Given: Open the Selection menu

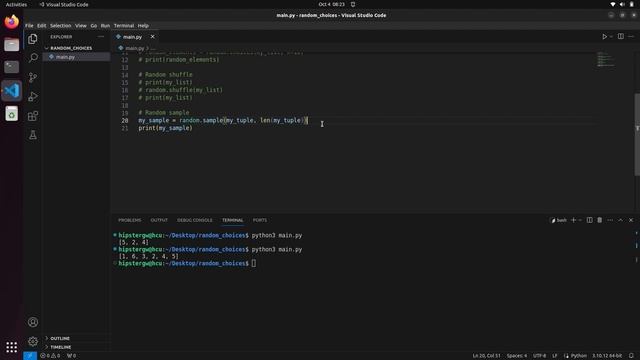Looking at the screenshot, I should 60,25.
